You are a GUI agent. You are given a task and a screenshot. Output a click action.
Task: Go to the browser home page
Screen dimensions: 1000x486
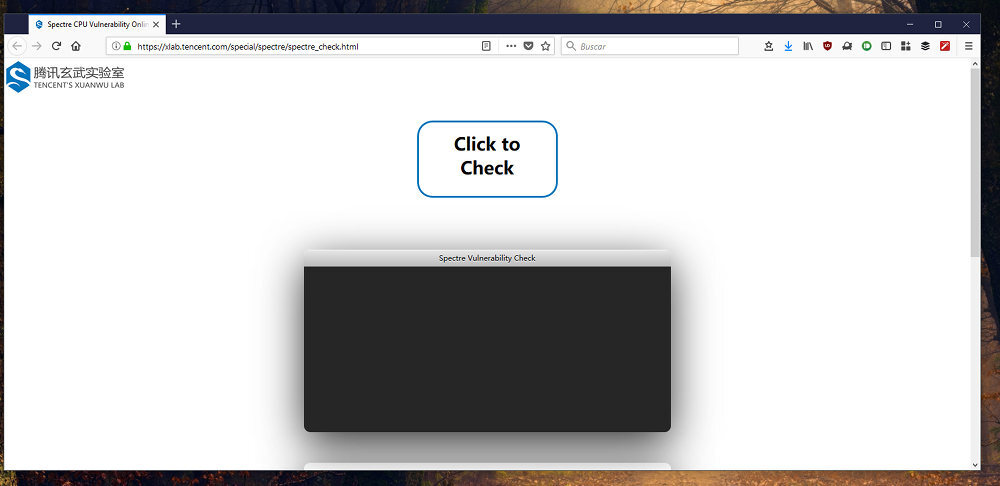[76, 46]
